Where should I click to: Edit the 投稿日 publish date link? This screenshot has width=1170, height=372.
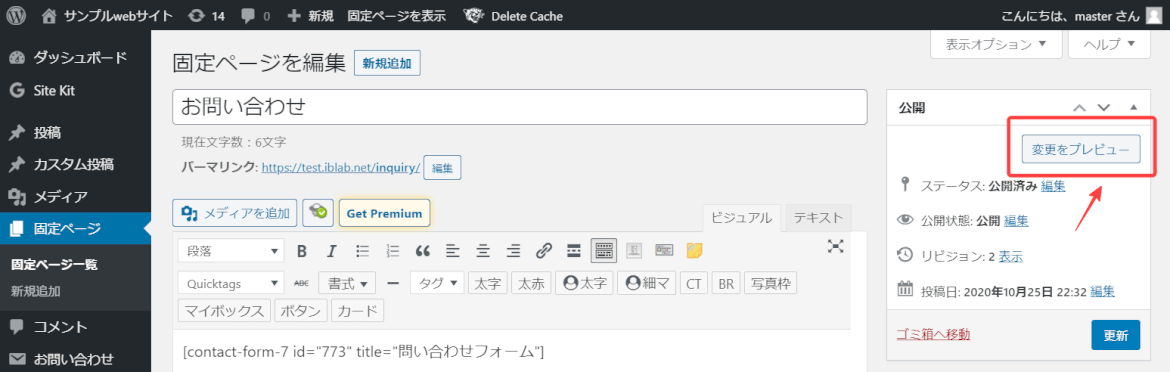[1103, 291]
